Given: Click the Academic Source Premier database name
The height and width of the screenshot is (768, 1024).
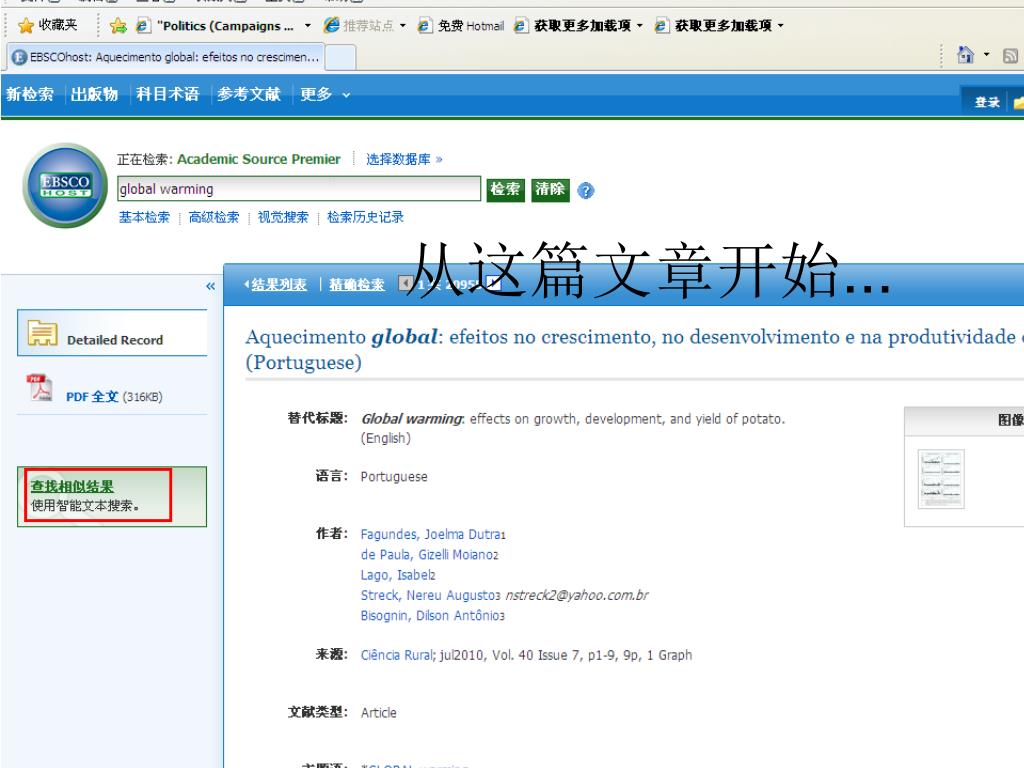Looking at the screenshot, I should coord(259,159).
